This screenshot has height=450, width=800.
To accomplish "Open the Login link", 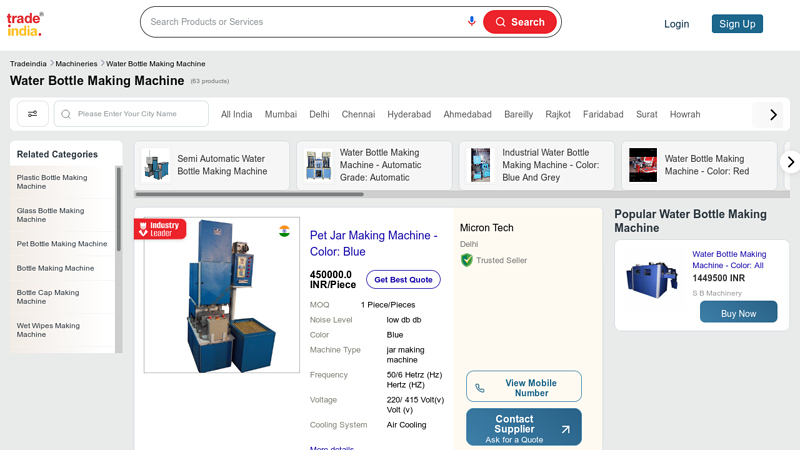I will (676, 24).
